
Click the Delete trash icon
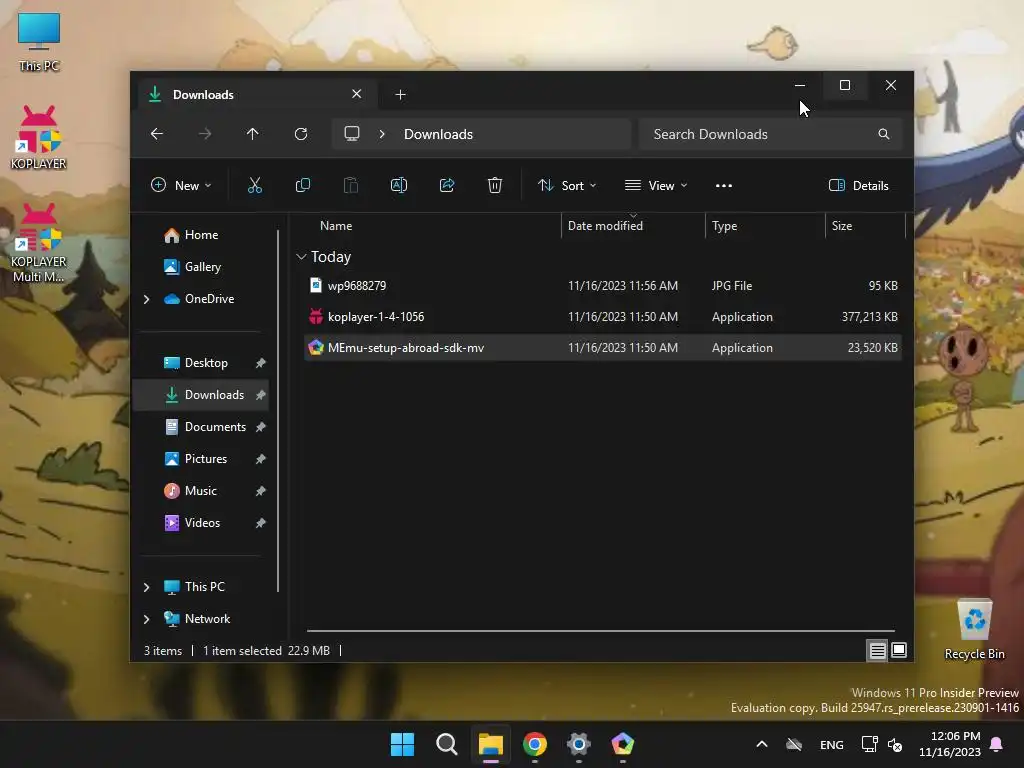click(495, 185)
